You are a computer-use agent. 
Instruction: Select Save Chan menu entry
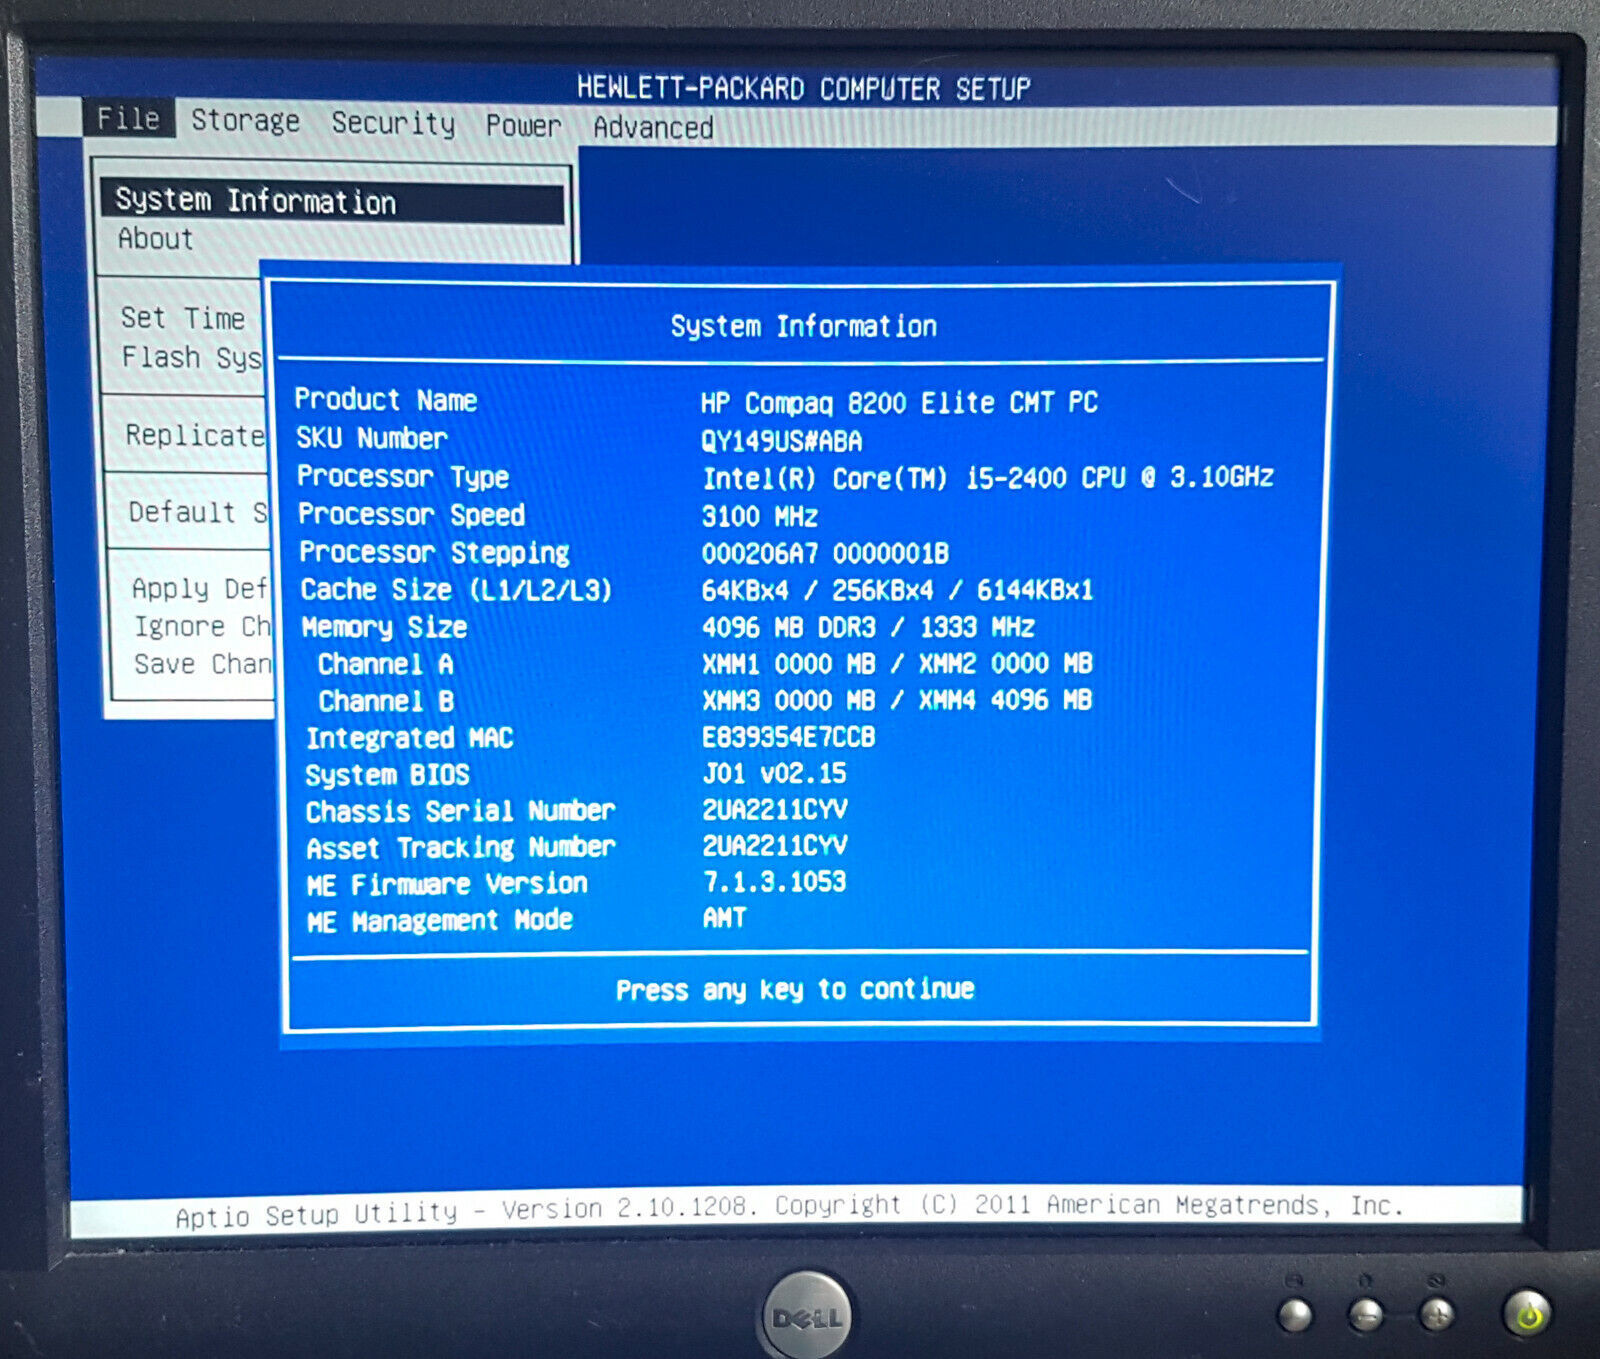203,664
